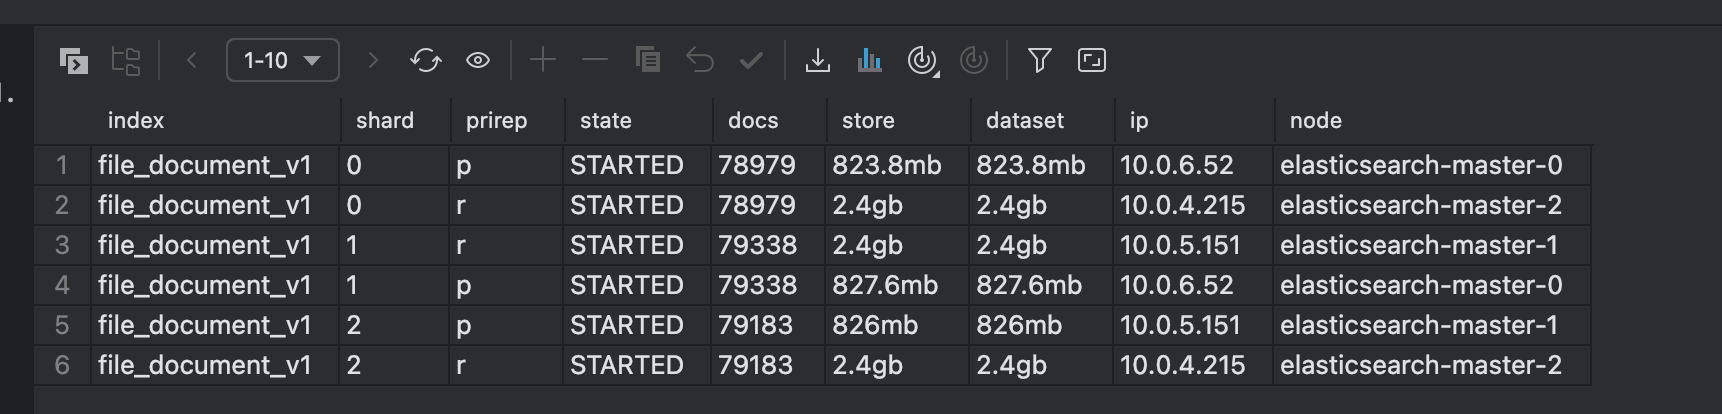The width and height of the screenshot is (1722, 414).
Task: Click the tree structure view icon
Action: coord(126,61)
